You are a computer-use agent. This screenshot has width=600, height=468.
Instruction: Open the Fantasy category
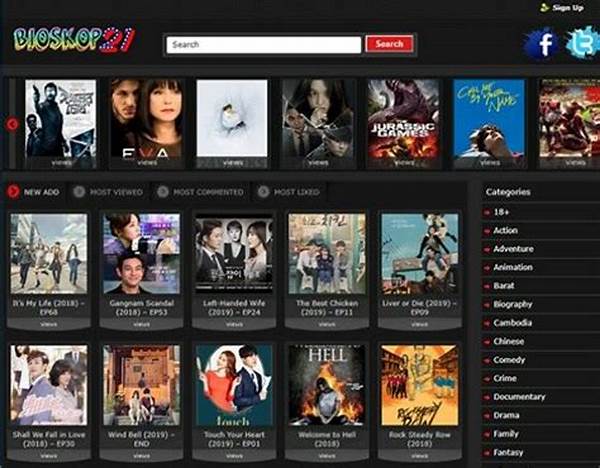tap(508, 453)
